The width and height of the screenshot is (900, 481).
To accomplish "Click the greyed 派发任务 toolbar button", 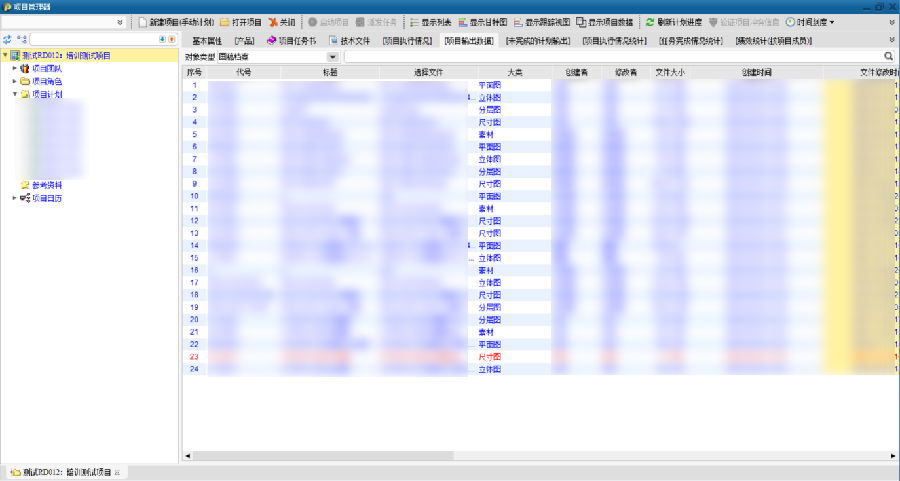I will (x=376, y=22).
